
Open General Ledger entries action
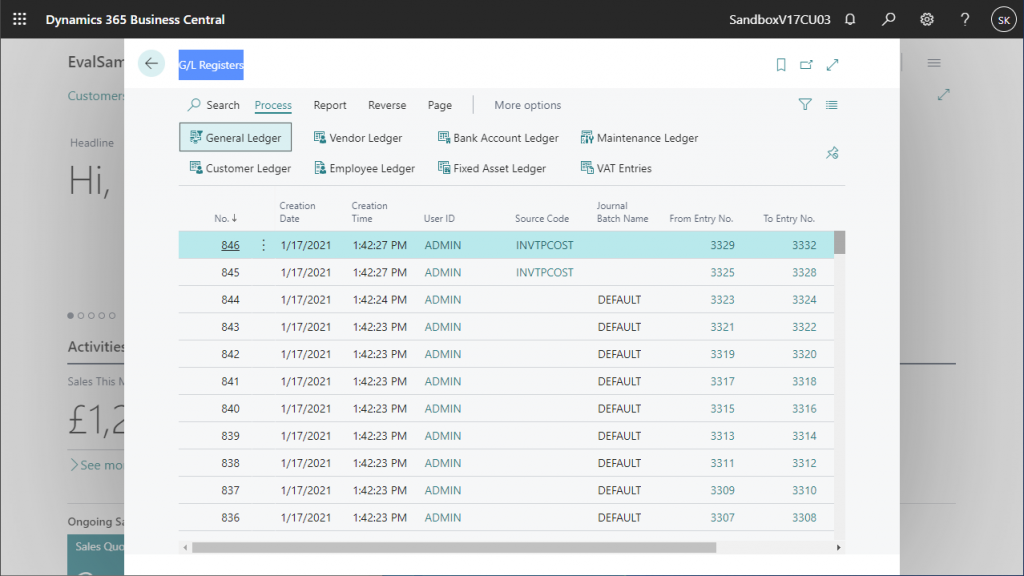click(235, 137)
